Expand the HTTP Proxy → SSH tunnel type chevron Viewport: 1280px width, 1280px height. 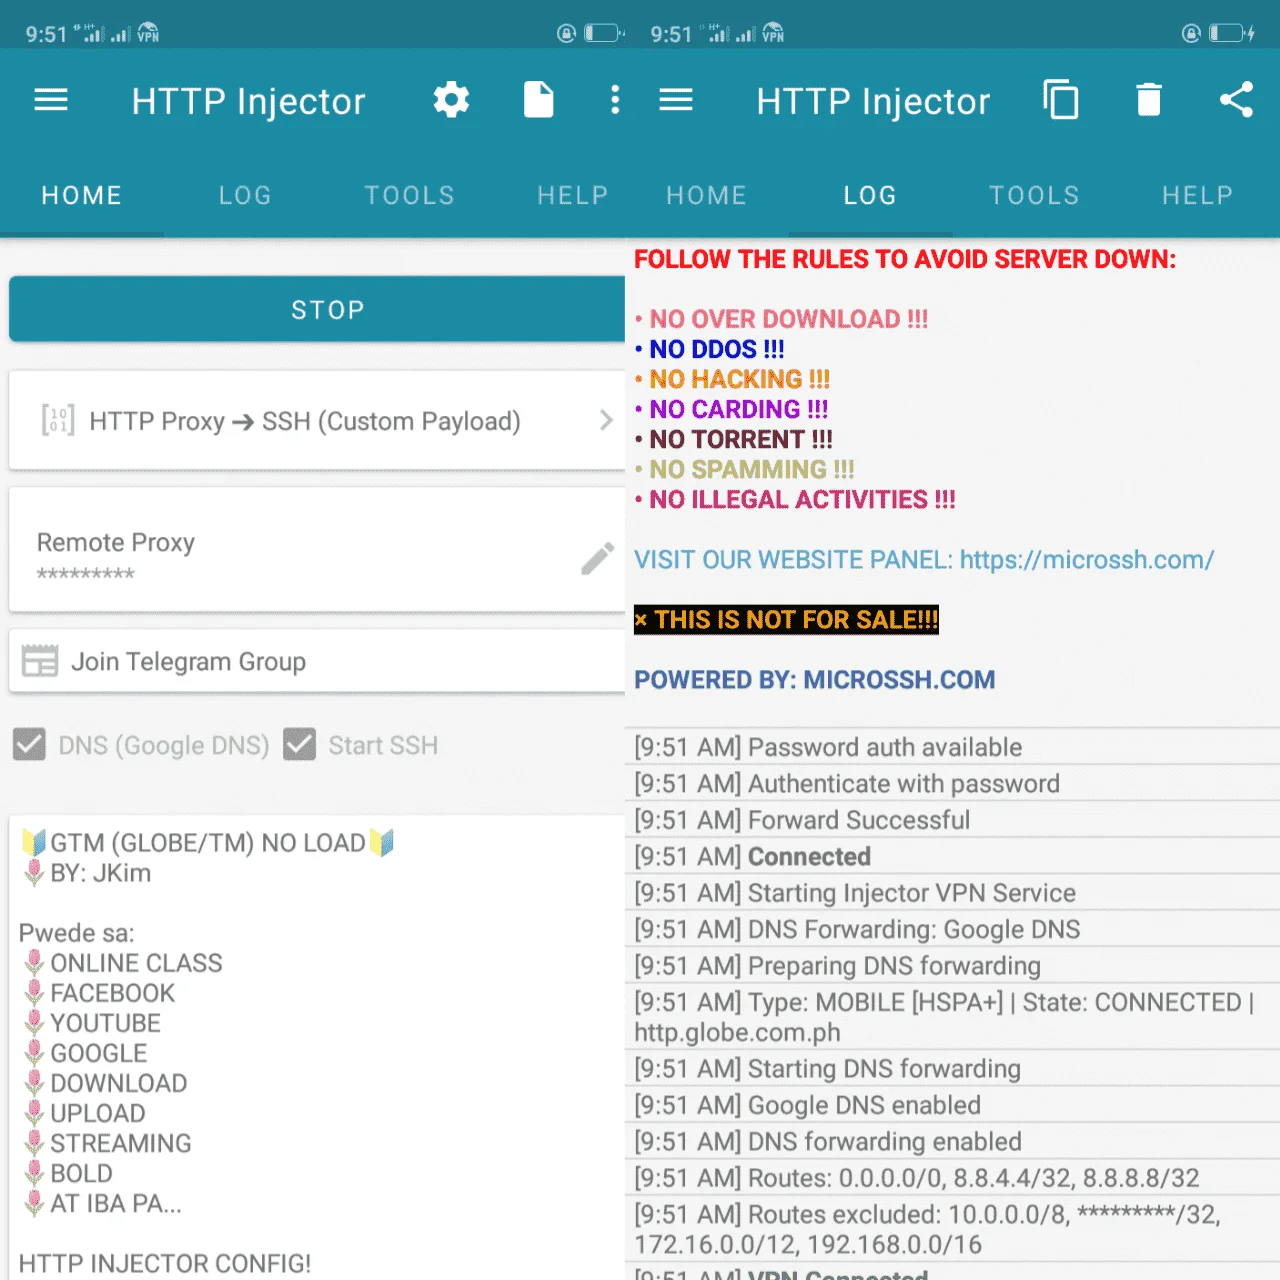click(x=605, y=420)
